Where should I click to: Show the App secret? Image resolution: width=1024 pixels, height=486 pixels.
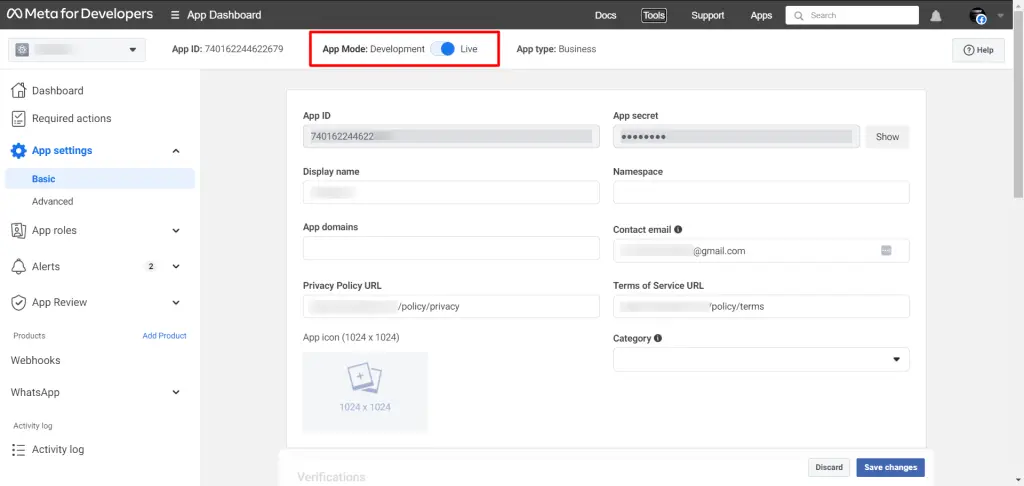tap(887, 137)
